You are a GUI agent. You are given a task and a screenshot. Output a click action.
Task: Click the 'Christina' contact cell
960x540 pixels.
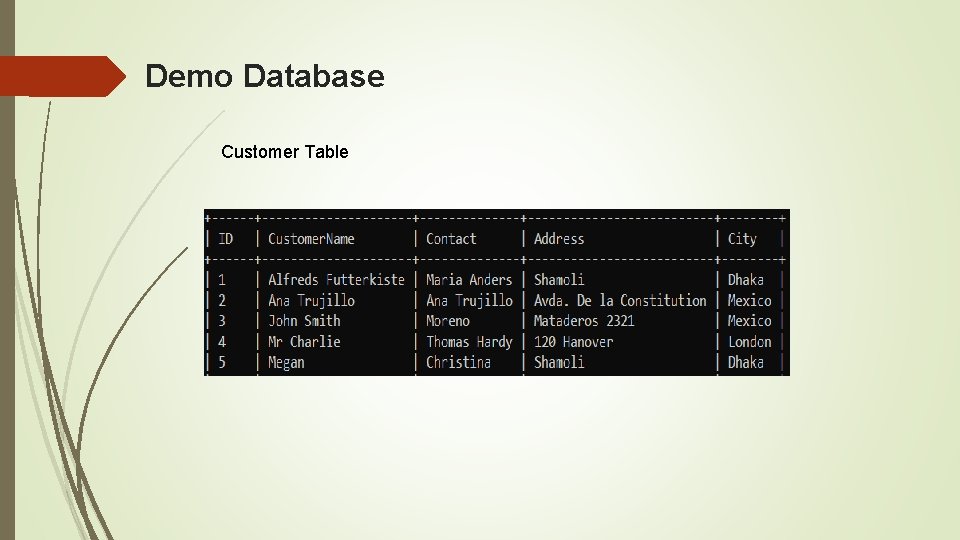[x=459, y=362]
